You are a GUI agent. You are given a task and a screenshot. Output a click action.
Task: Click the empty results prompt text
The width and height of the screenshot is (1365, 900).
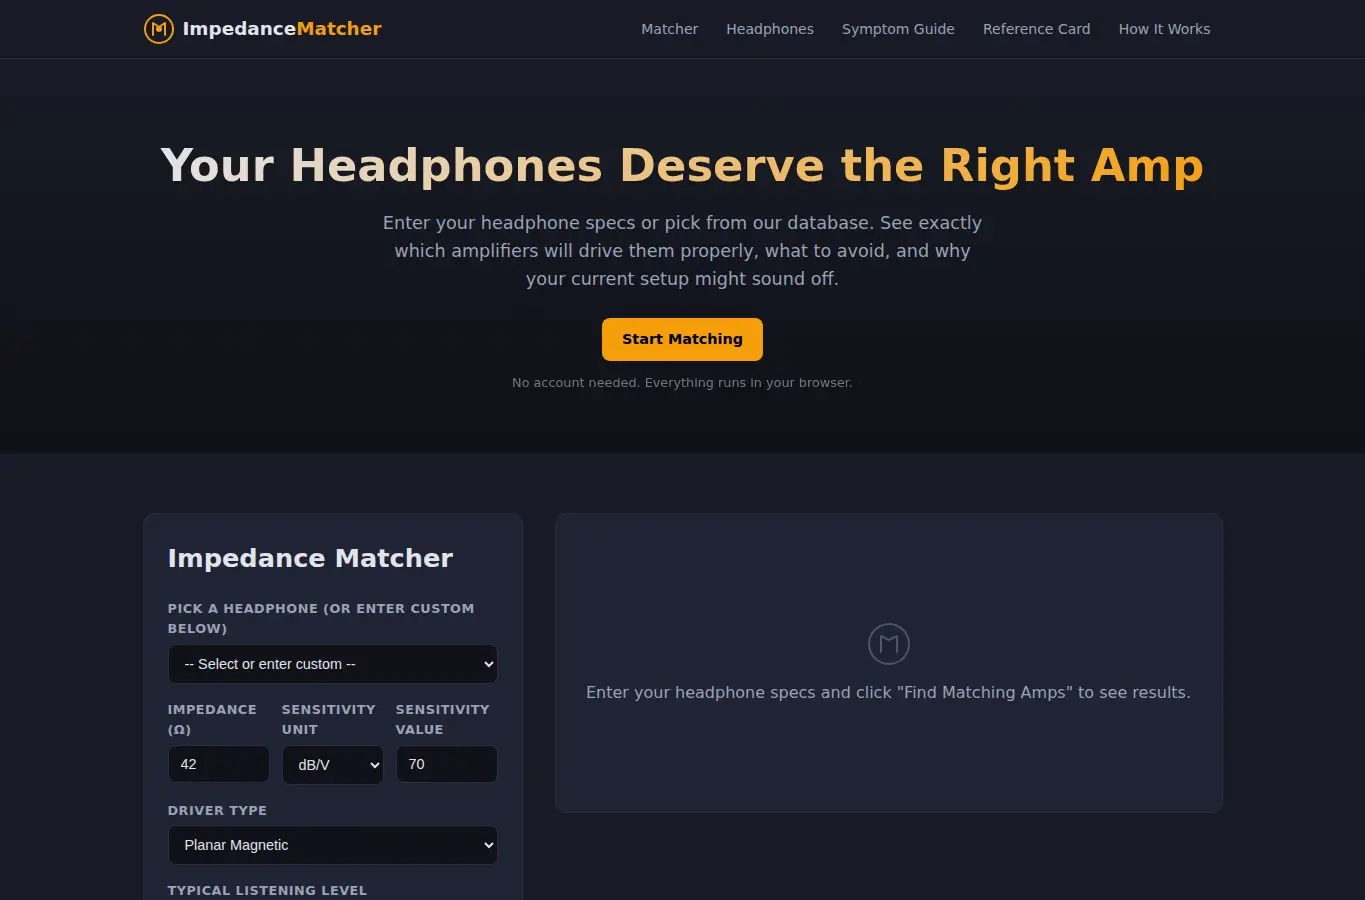(x=888, y=693)
